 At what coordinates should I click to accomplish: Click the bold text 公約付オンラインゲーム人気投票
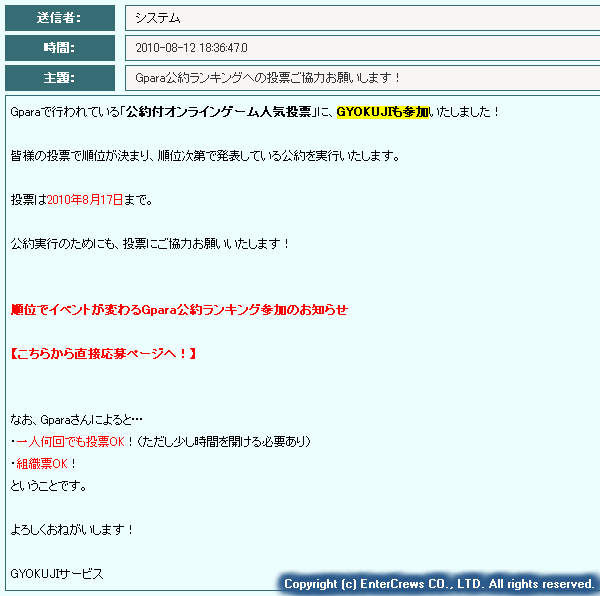[218, 112]
